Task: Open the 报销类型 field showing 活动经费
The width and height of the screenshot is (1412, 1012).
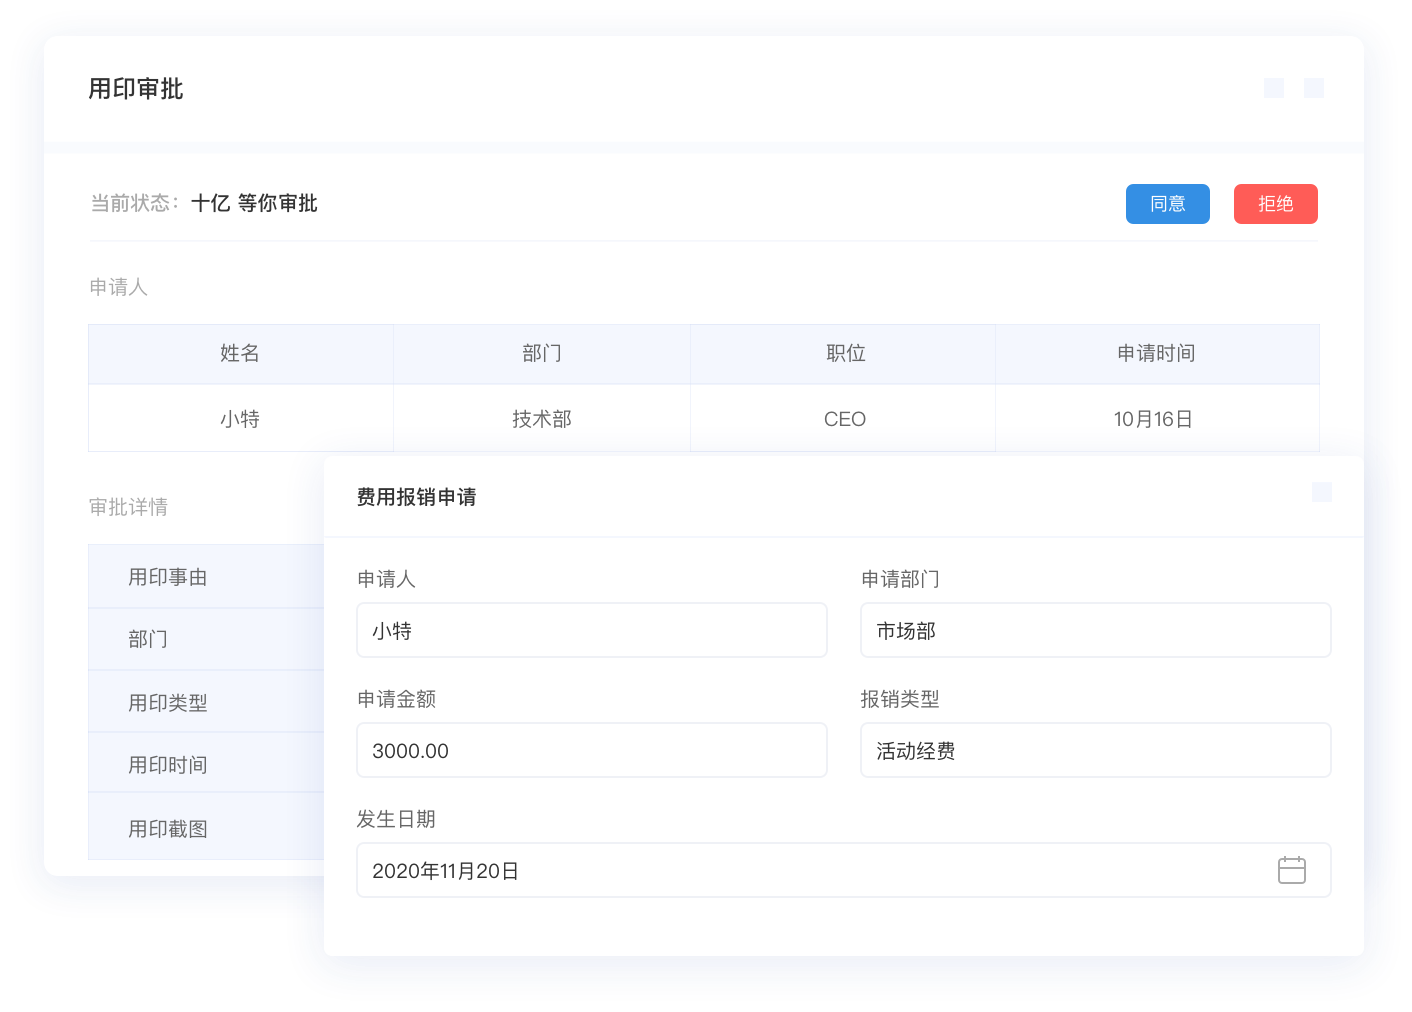Action: point(1096,750)
